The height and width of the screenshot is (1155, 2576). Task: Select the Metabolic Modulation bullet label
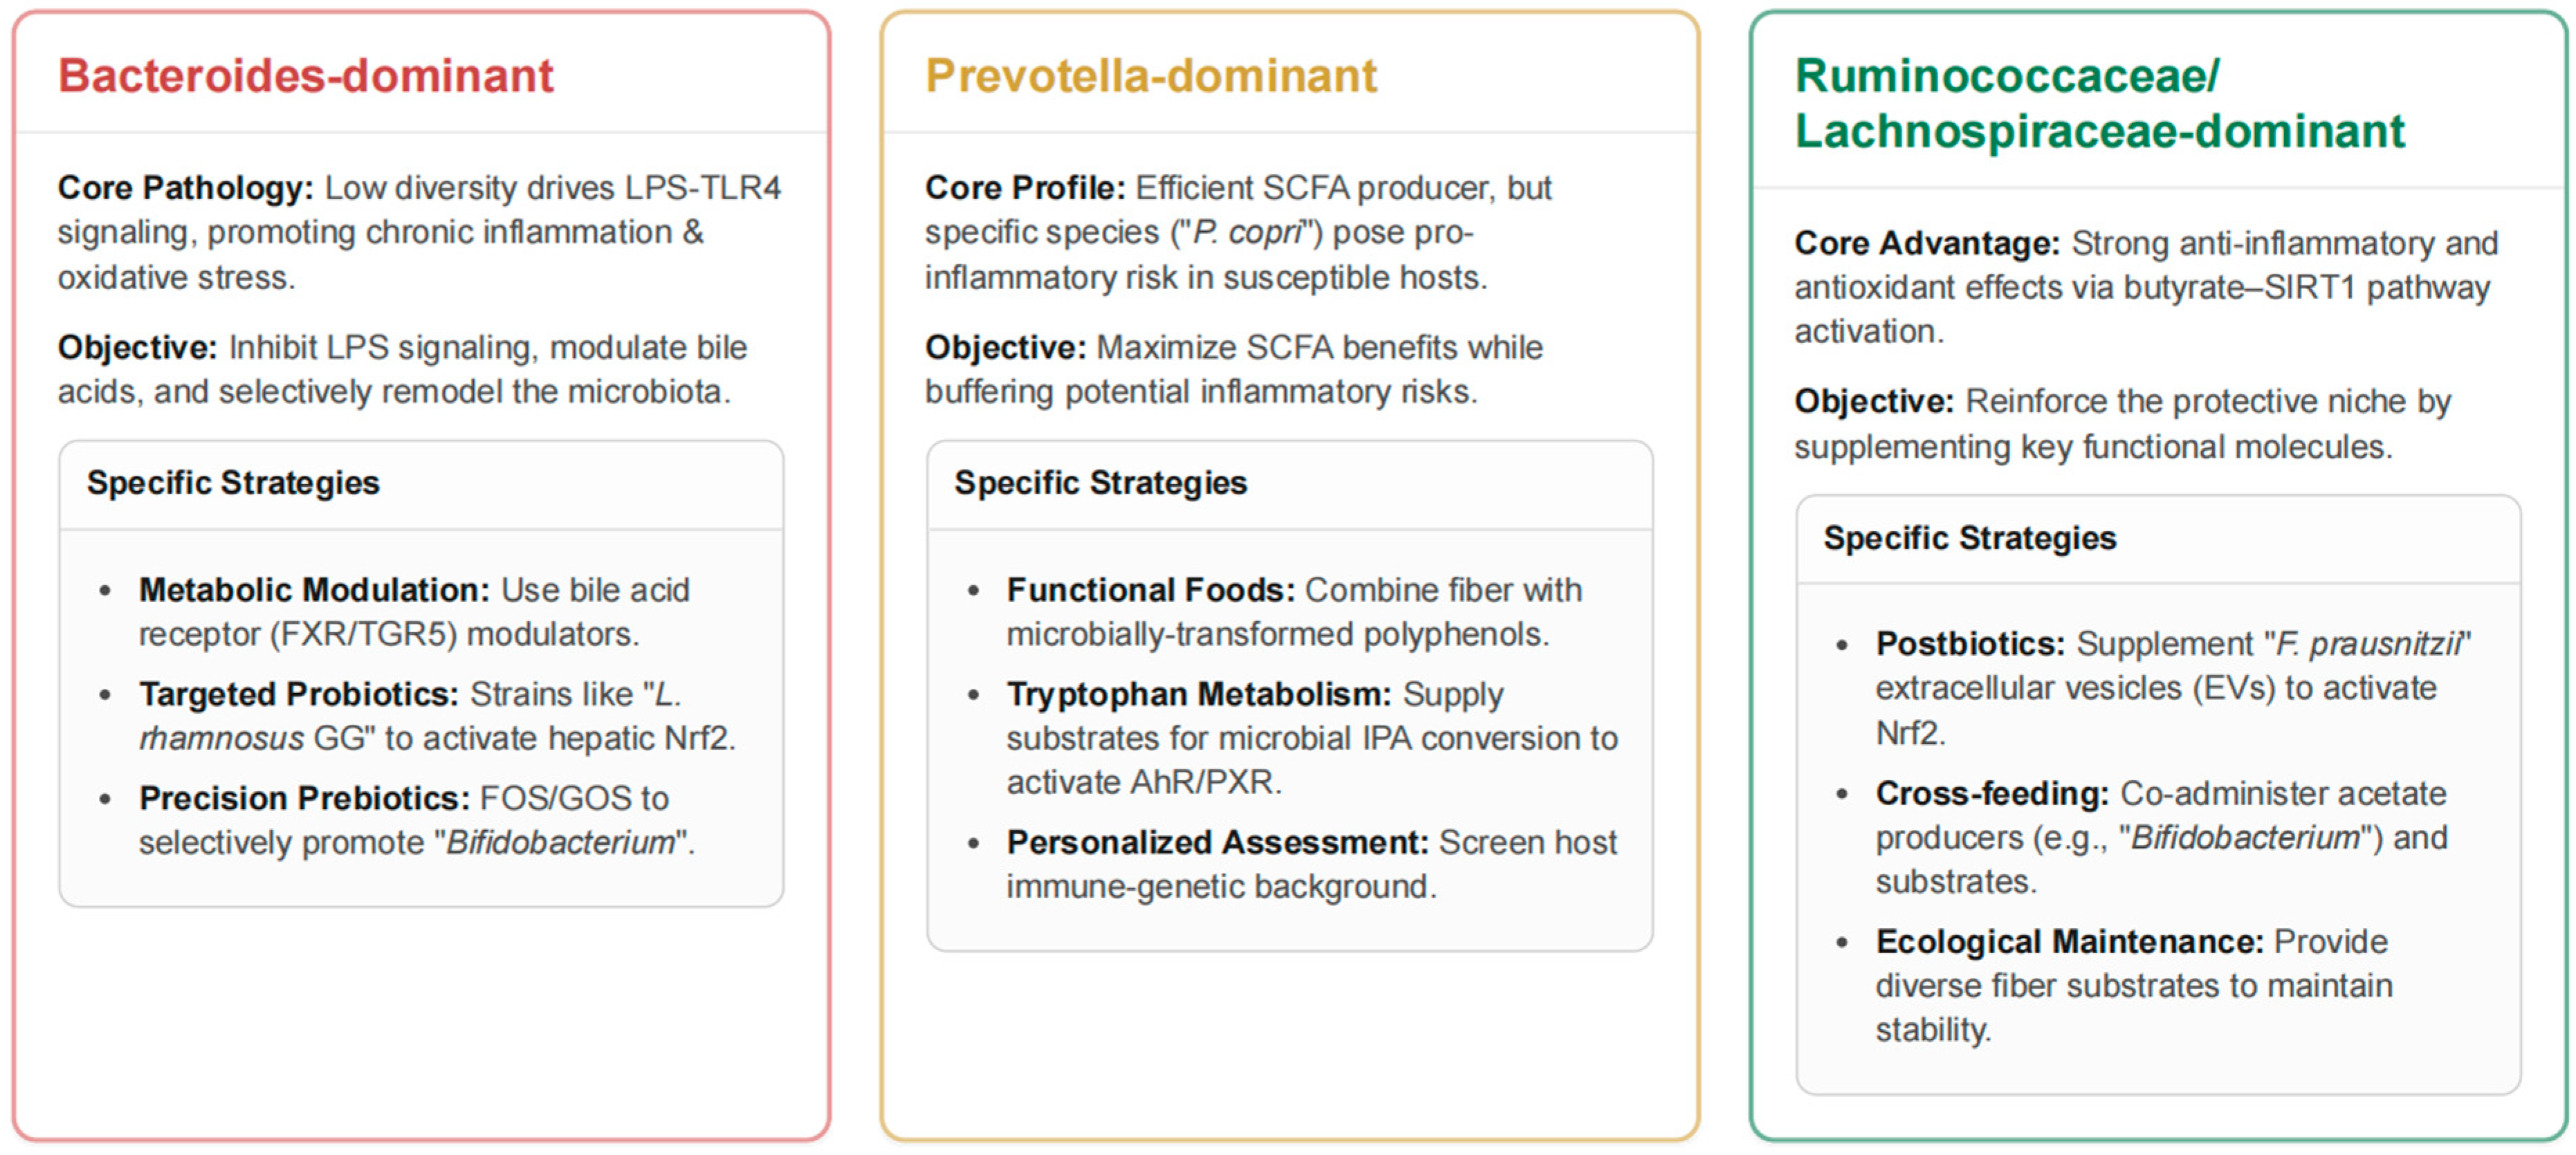[314, 590]
